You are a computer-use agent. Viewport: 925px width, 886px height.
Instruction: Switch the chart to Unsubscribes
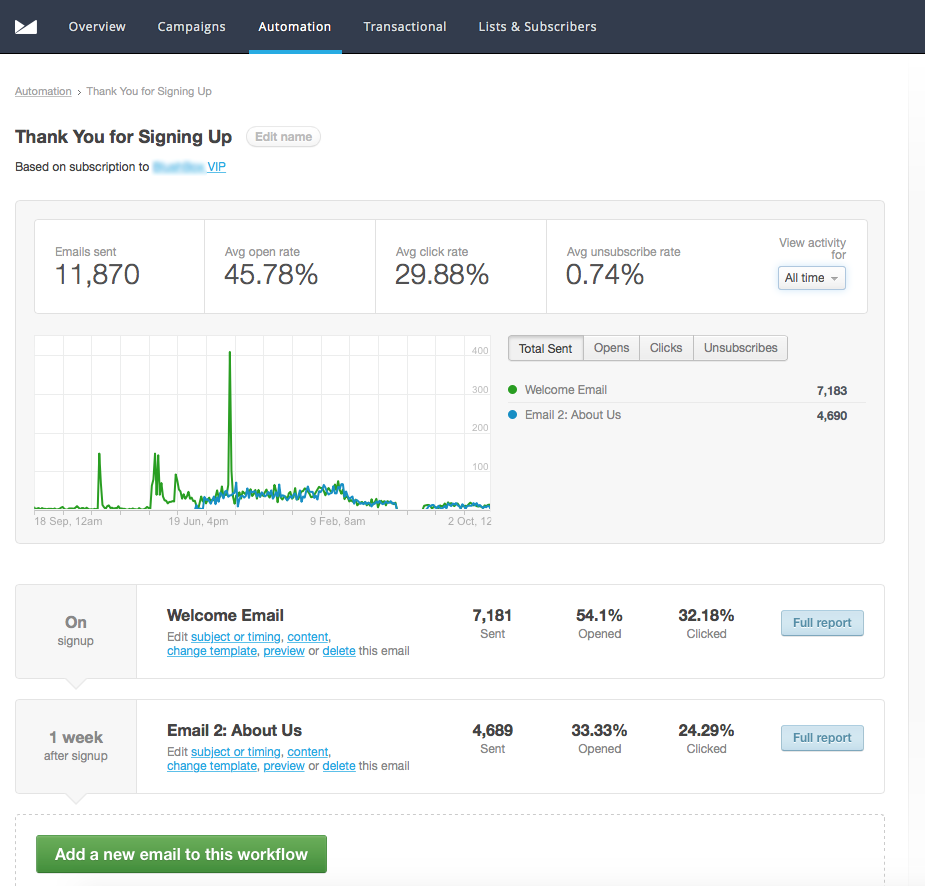point(740,348)
